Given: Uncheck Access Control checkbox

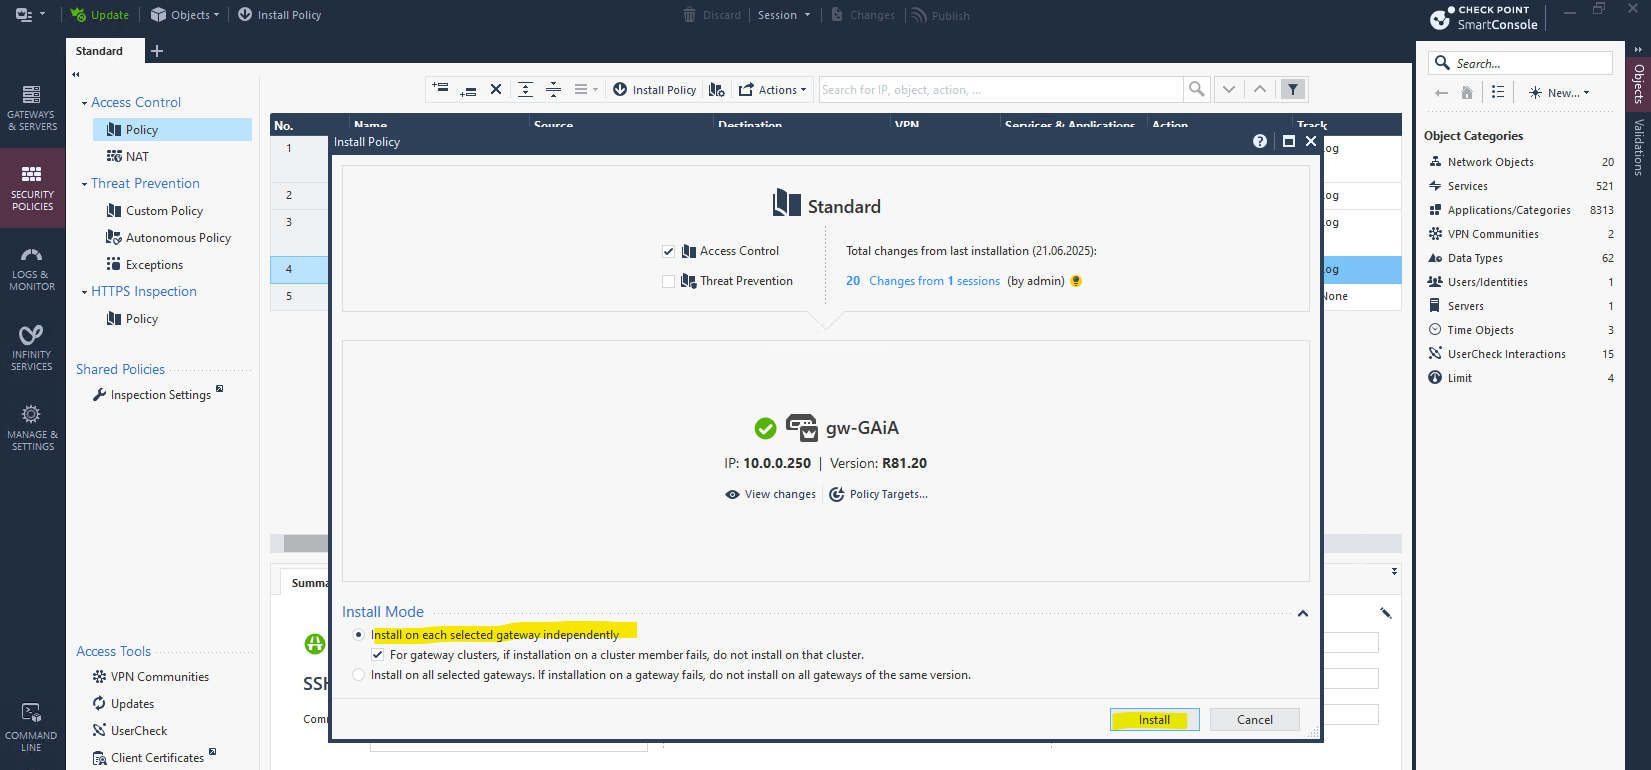Looking at the screenshot, I should [x=668, y=251].
